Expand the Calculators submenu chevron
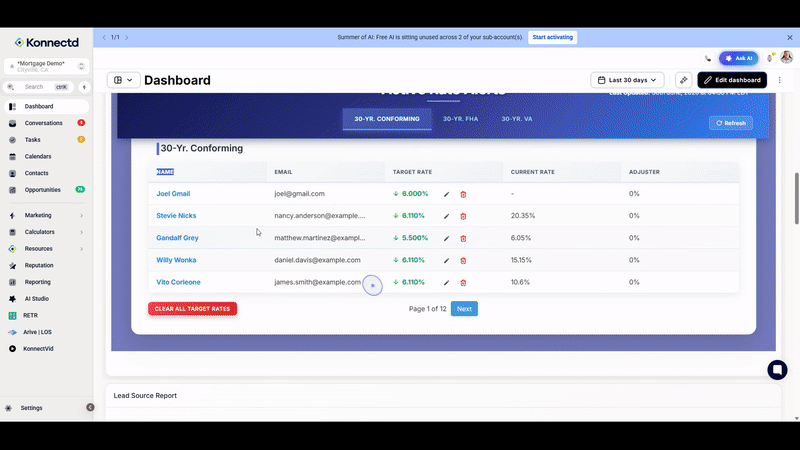The width and height of the screenshot is (800, 450). coord(81,232)
